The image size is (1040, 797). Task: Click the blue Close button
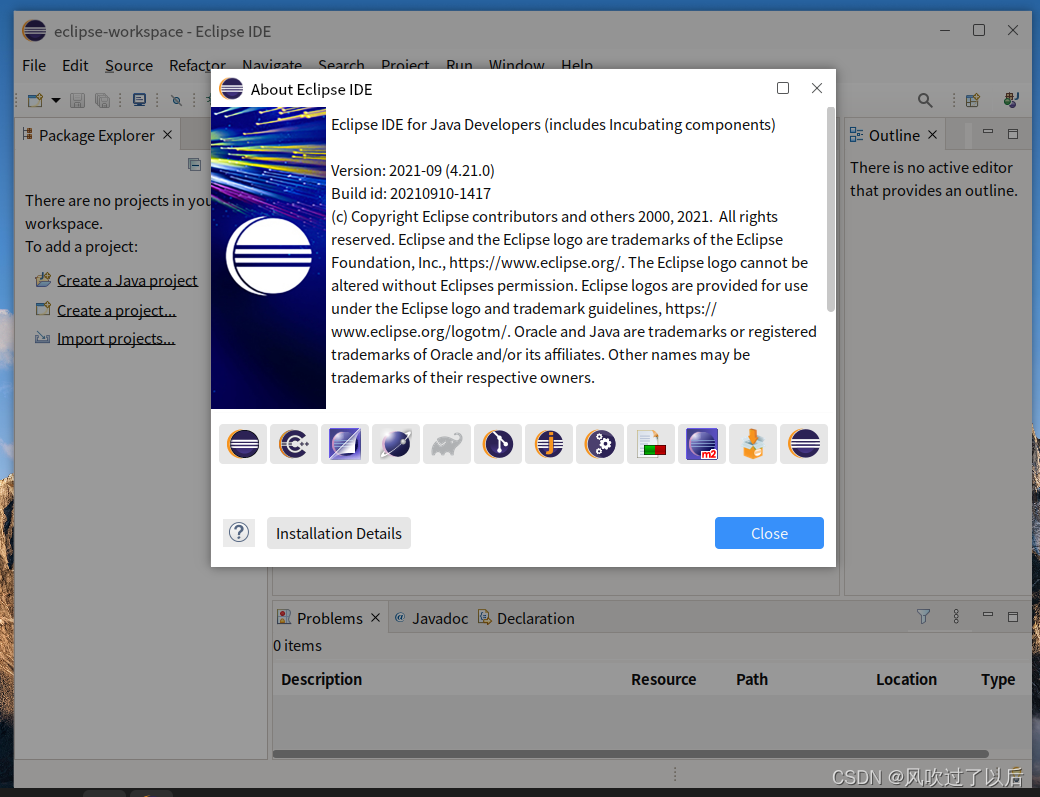(x=769, y=533)
